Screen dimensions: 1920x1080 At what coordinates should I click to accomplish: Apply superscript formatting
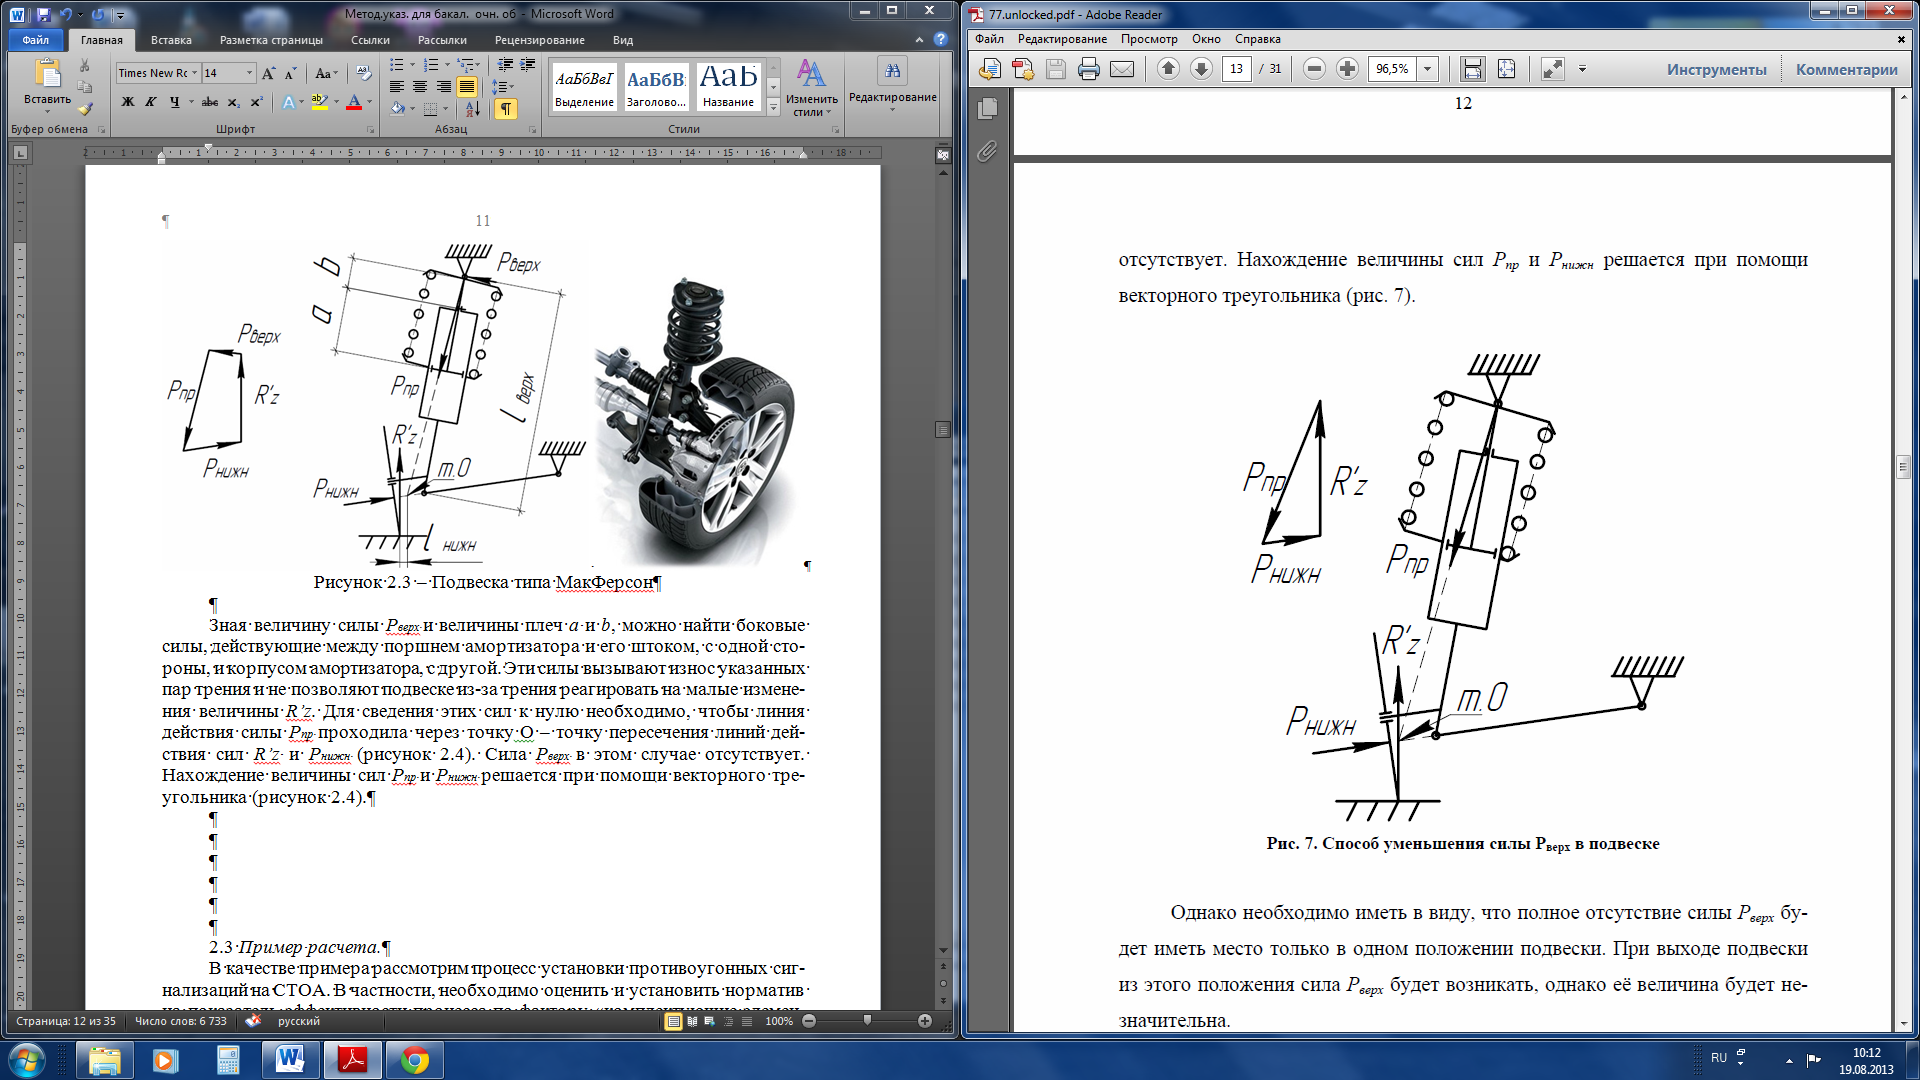click(x=256, y=102)
